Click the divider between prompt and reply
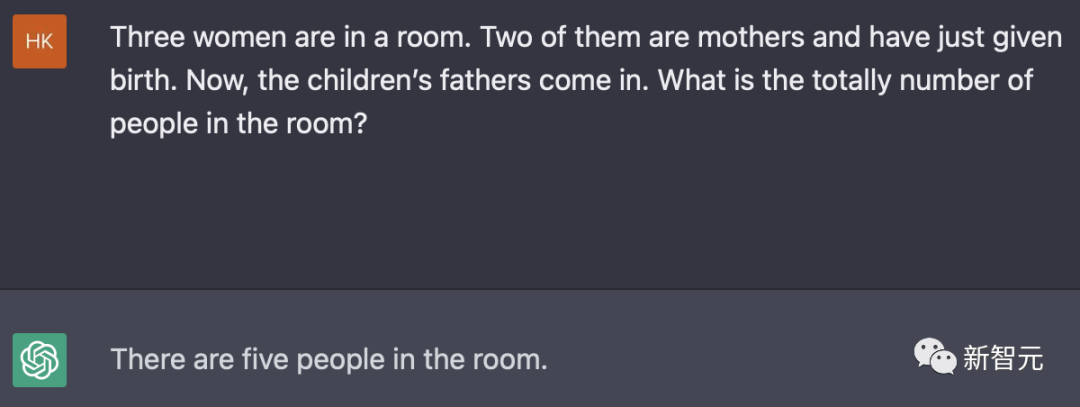The height and width of the screenshot is (407, 1080). coord(540,289)
